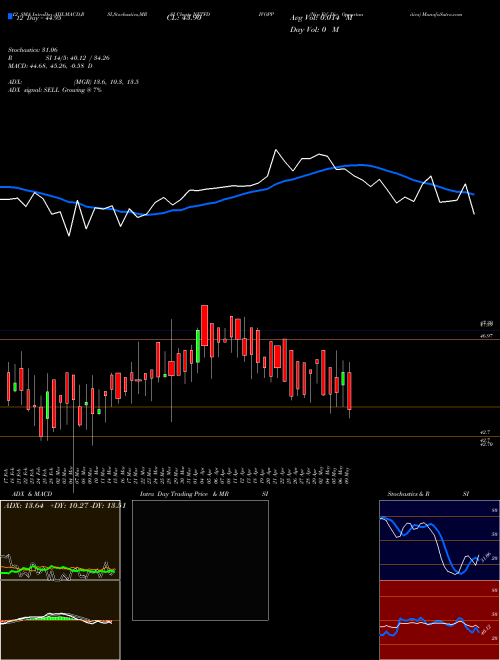Click the 46.97 price level label
The image size is (500, 660).
point(486,335)
